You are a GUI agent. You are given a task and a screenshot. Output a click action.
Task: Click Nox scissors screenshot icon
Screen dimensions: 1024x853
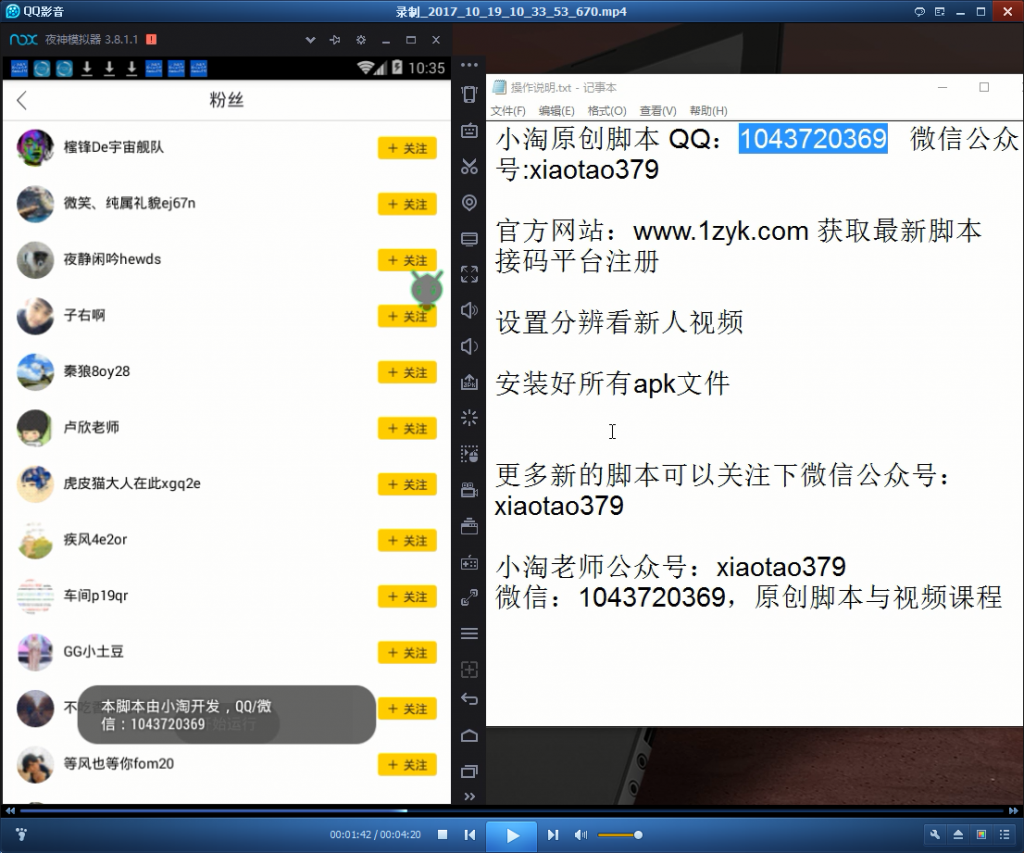click(469, 167)
